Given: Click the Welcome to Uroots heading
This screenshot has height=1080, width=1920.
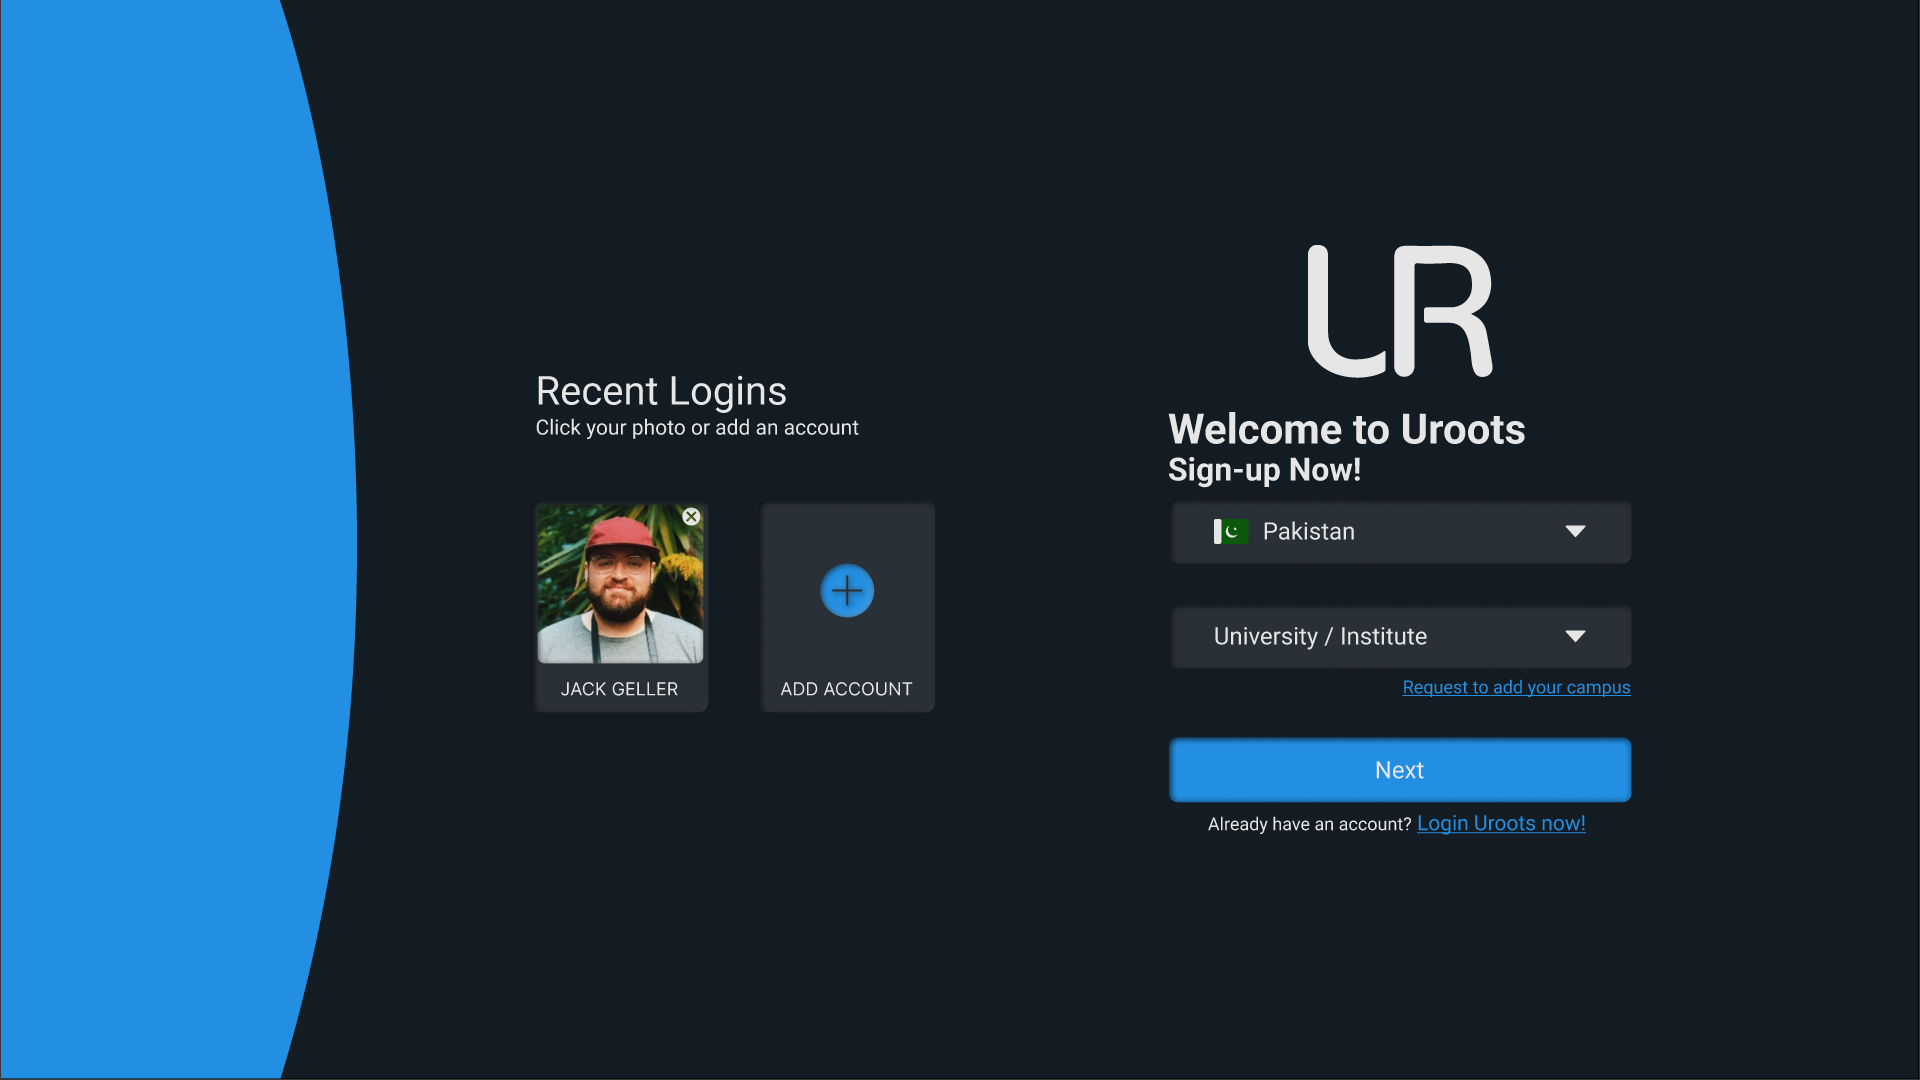Looking at the screenshot, I should click(x=1346, y=430).
